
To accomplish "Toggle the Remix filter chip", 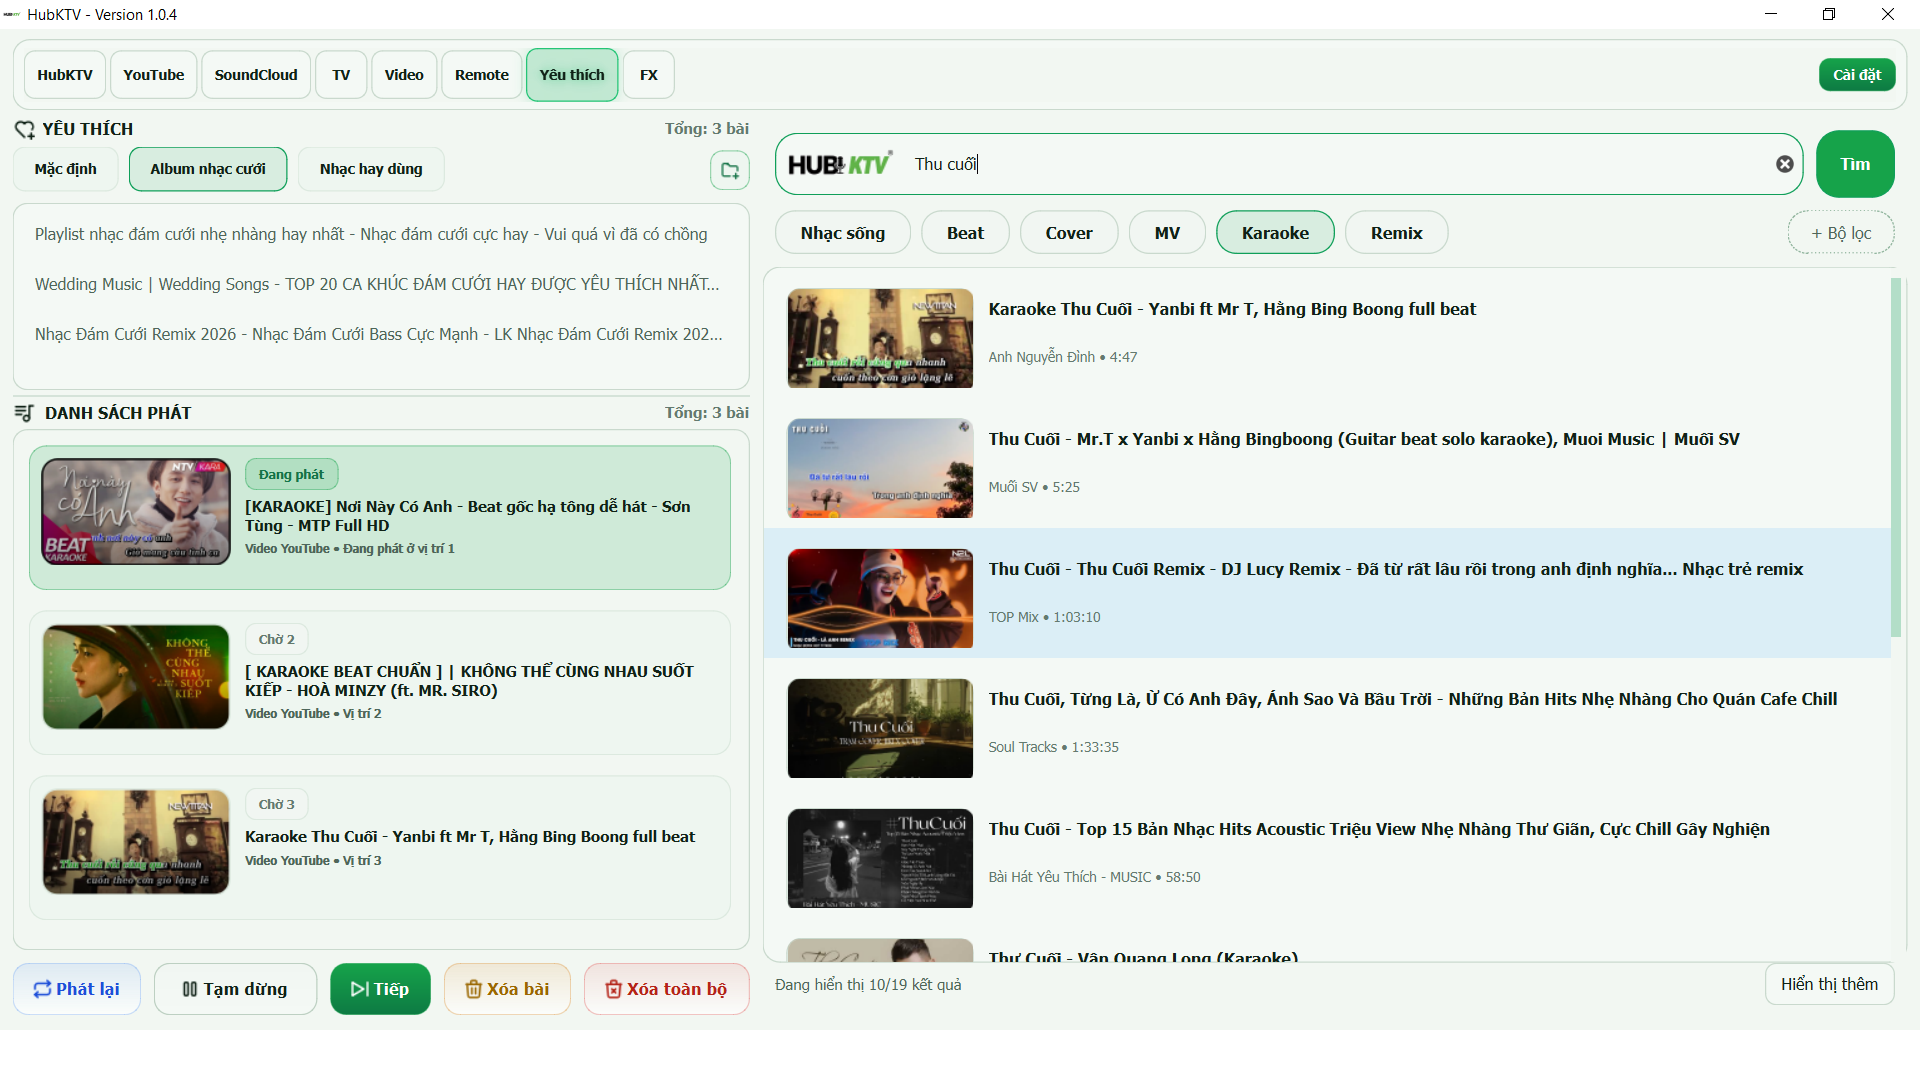I will [1396, 233].
